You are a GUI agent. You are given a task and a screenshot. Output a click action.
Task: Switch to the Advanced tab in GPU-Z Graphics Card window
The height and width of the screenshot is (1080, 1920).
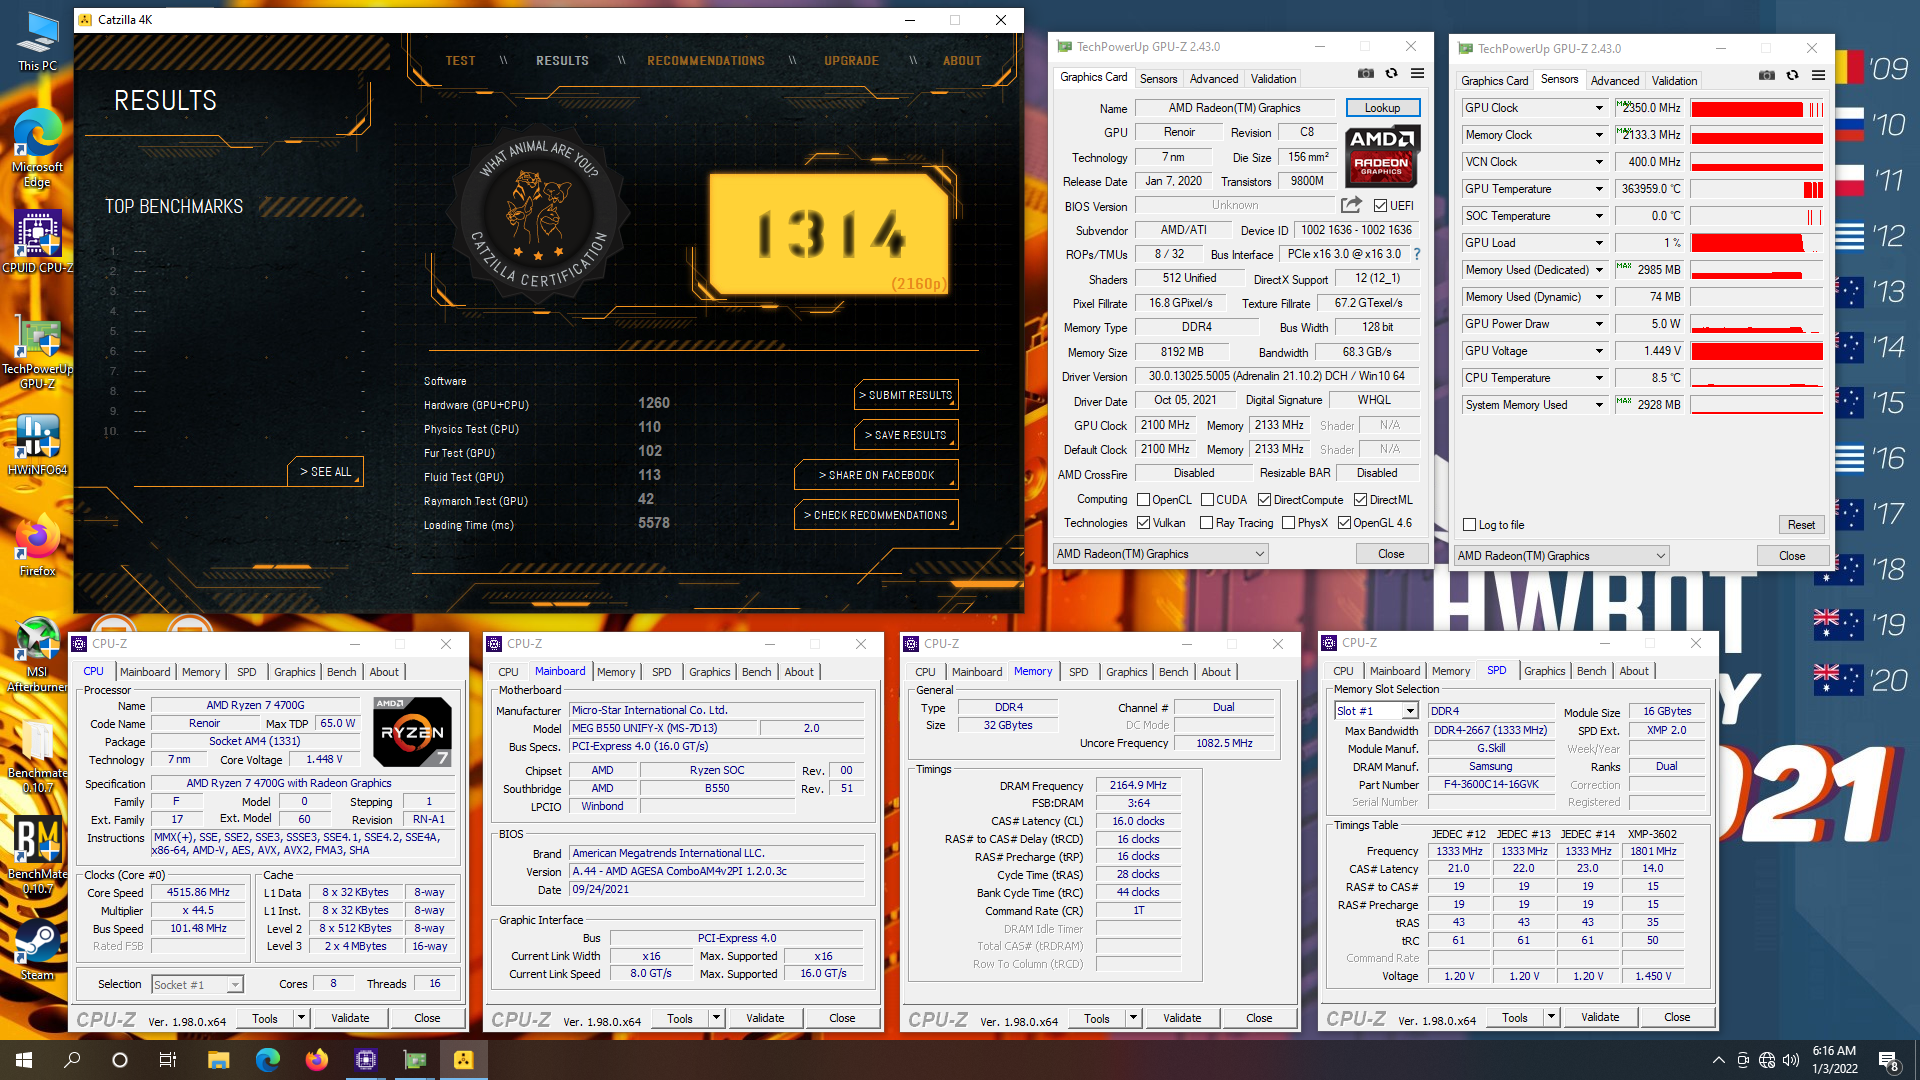point(1213,79)
